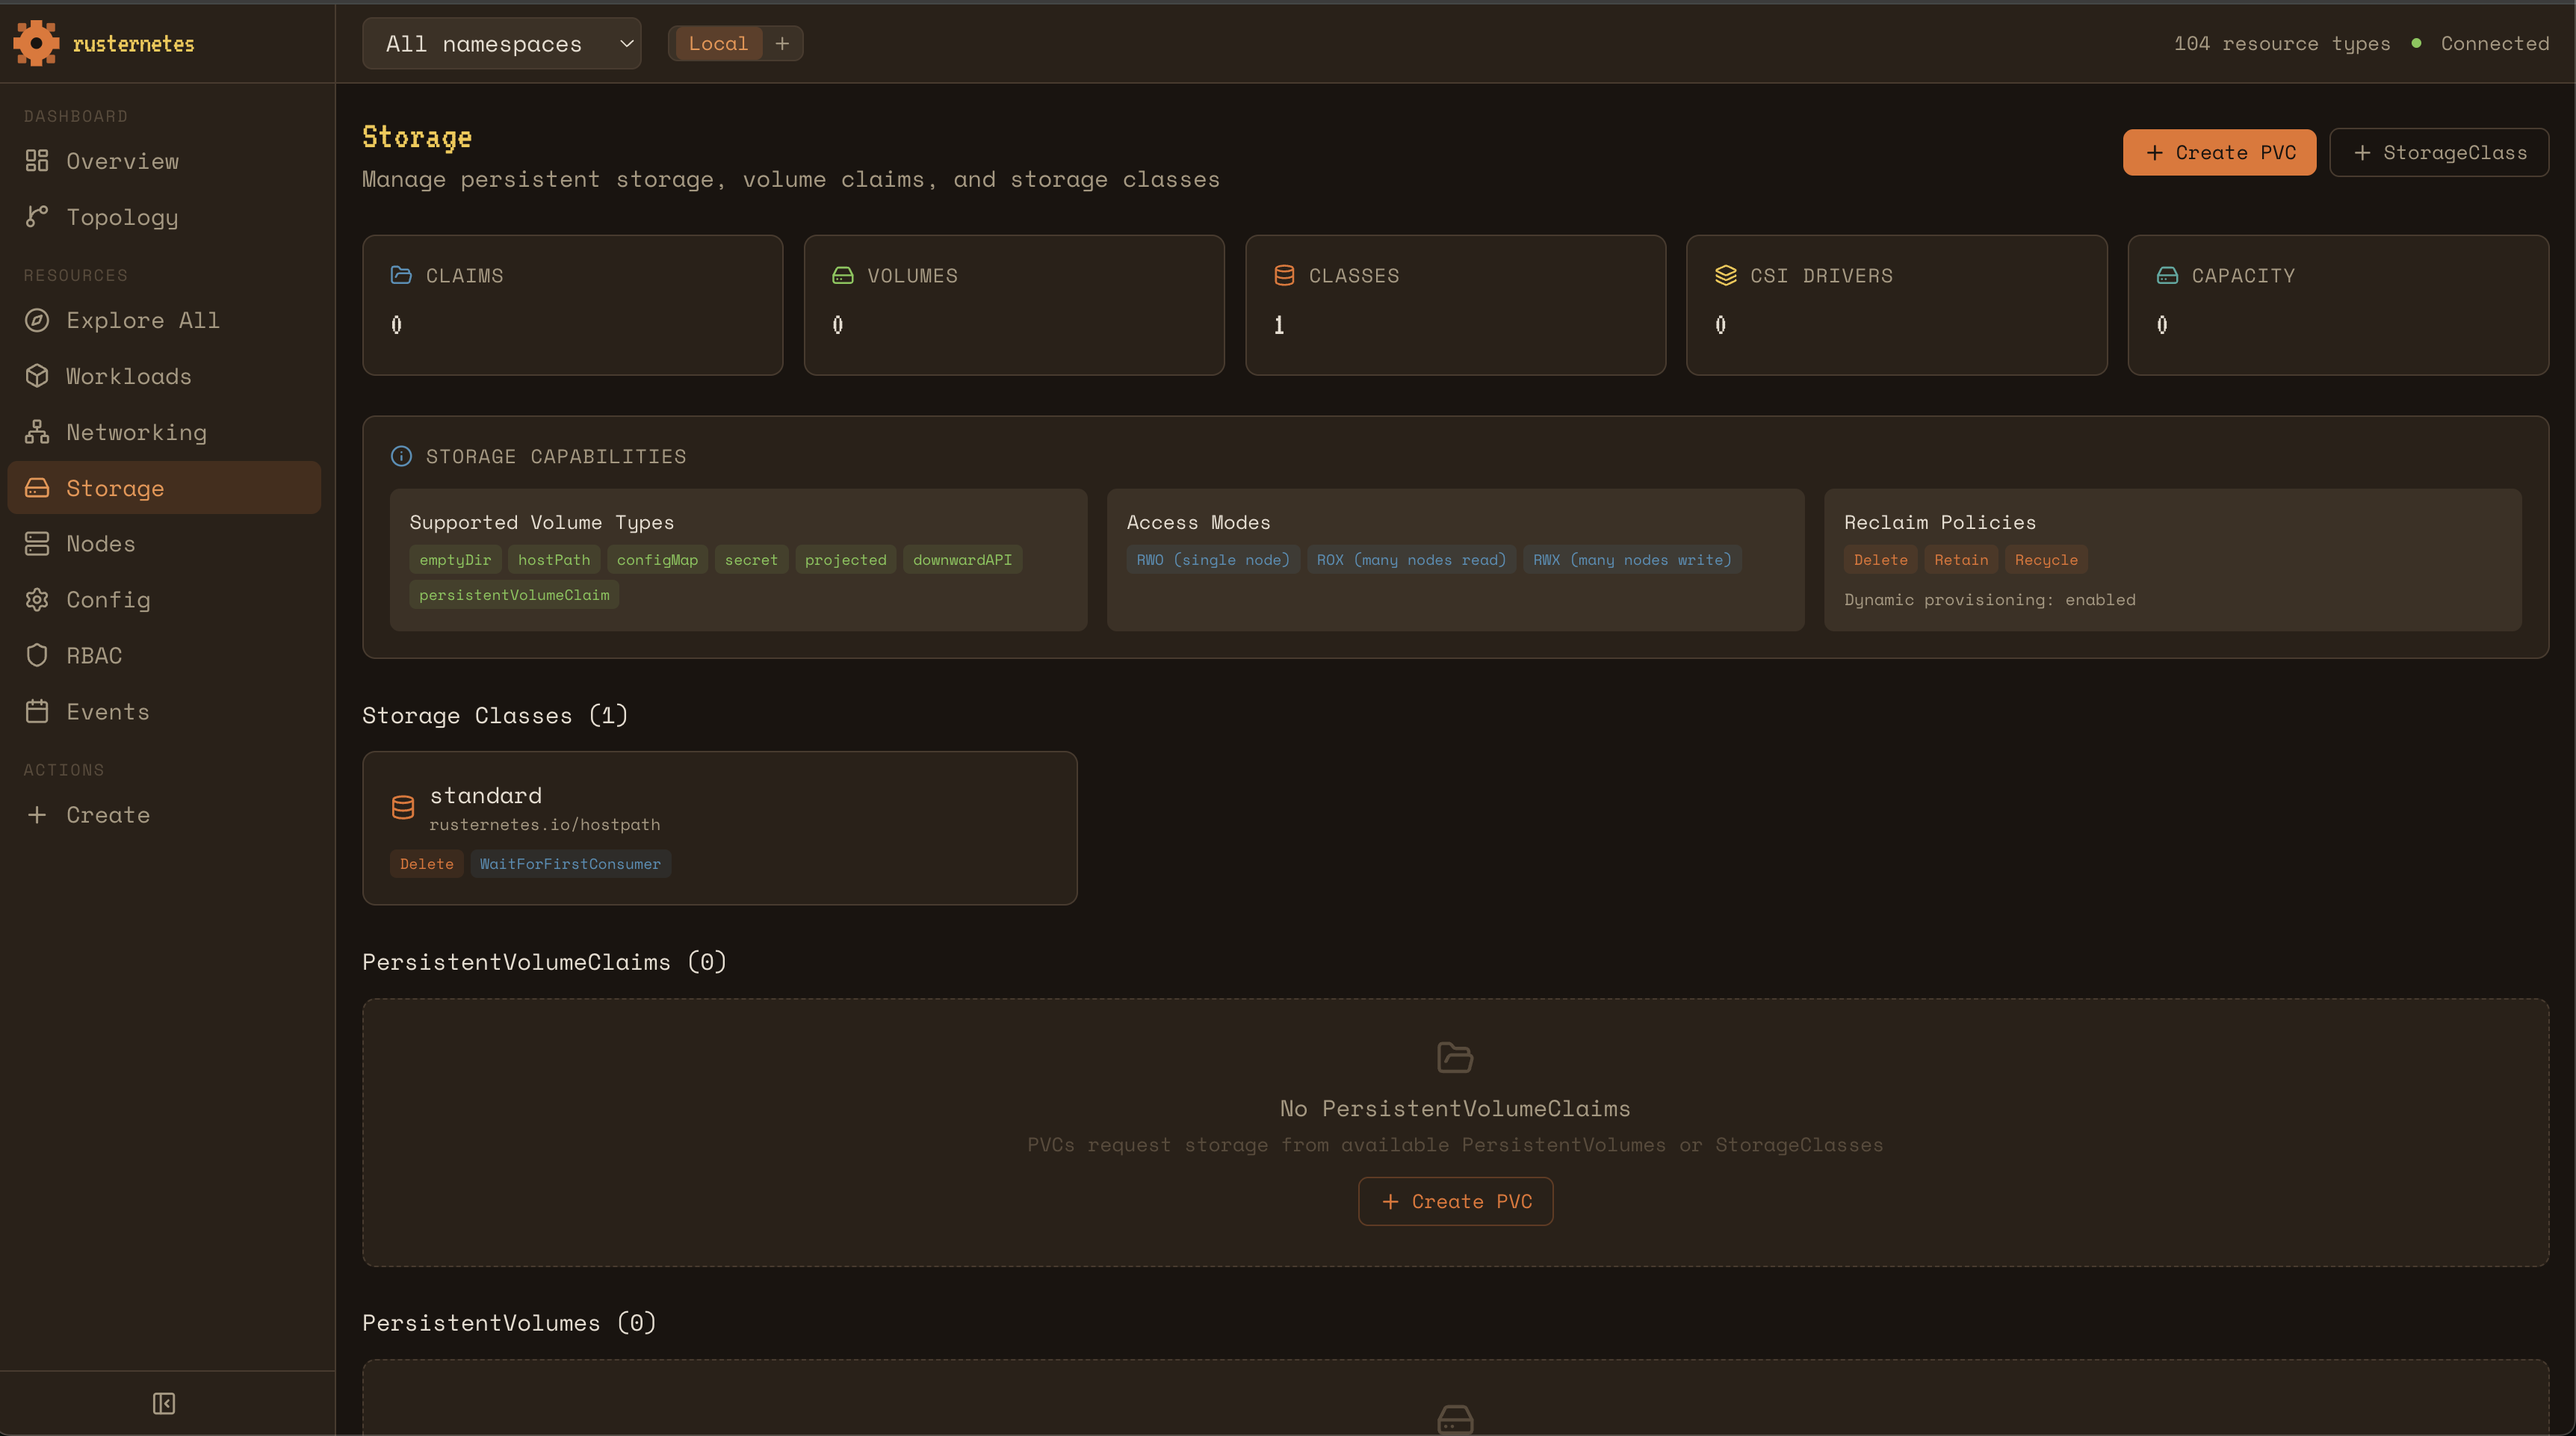Go to Topology page
Image resolution: width=2576 pixels, height=1436 pixels.
122,217
